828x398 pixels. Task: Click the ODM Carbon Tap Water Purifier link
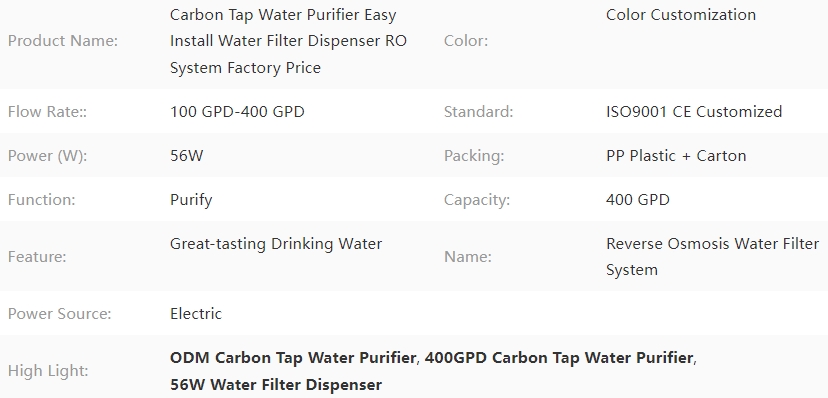293,358
